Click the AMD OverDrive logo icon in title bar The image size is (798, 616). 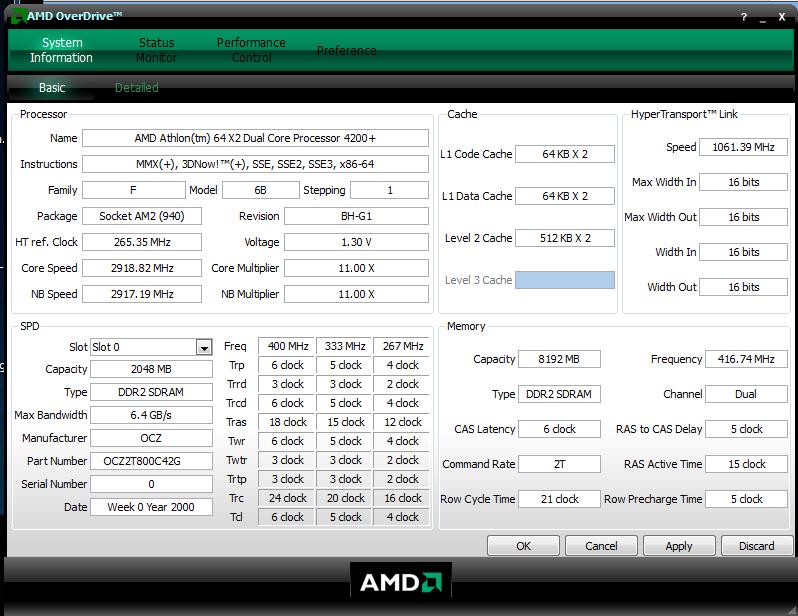(18, 15)
